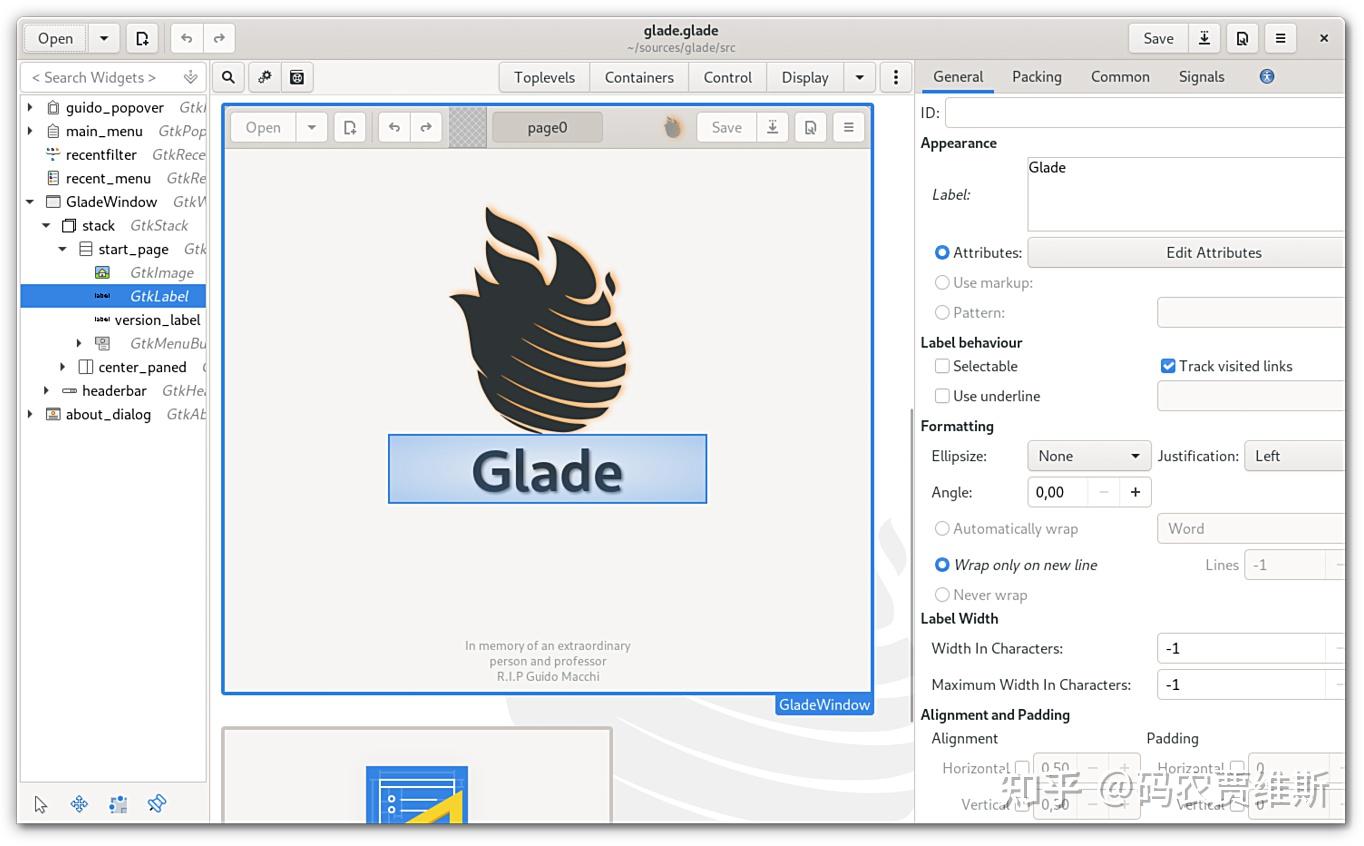Select the Never wrap radio option
Viewport: 1364px width, 846px height.
coord(942,595)
